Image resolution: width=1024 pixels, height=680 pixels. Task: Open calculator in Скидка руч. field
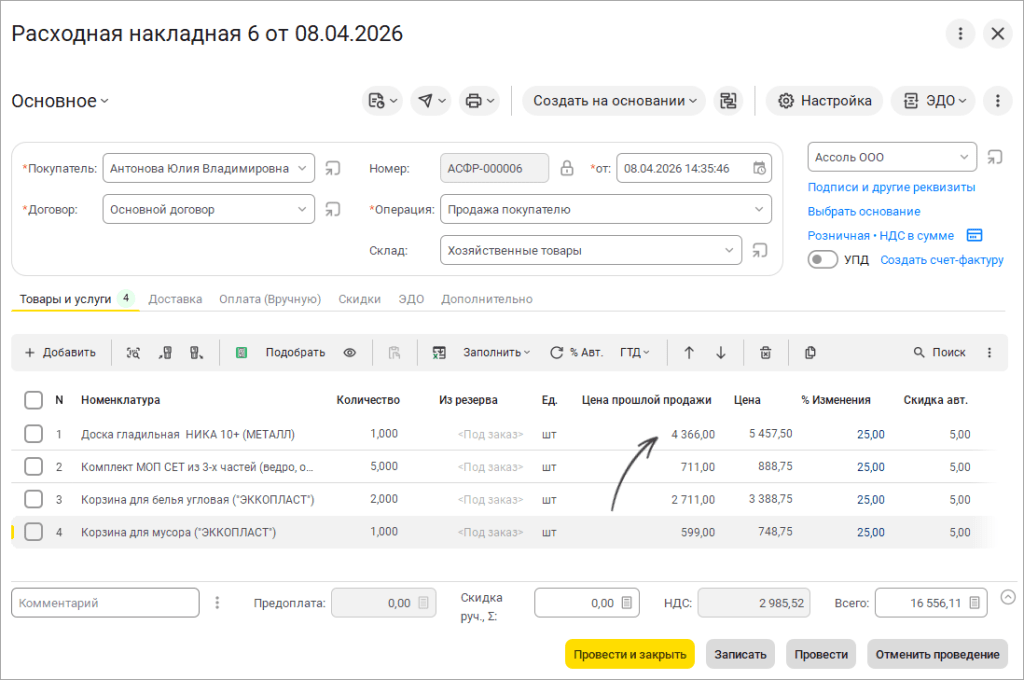tap(627, 602)
